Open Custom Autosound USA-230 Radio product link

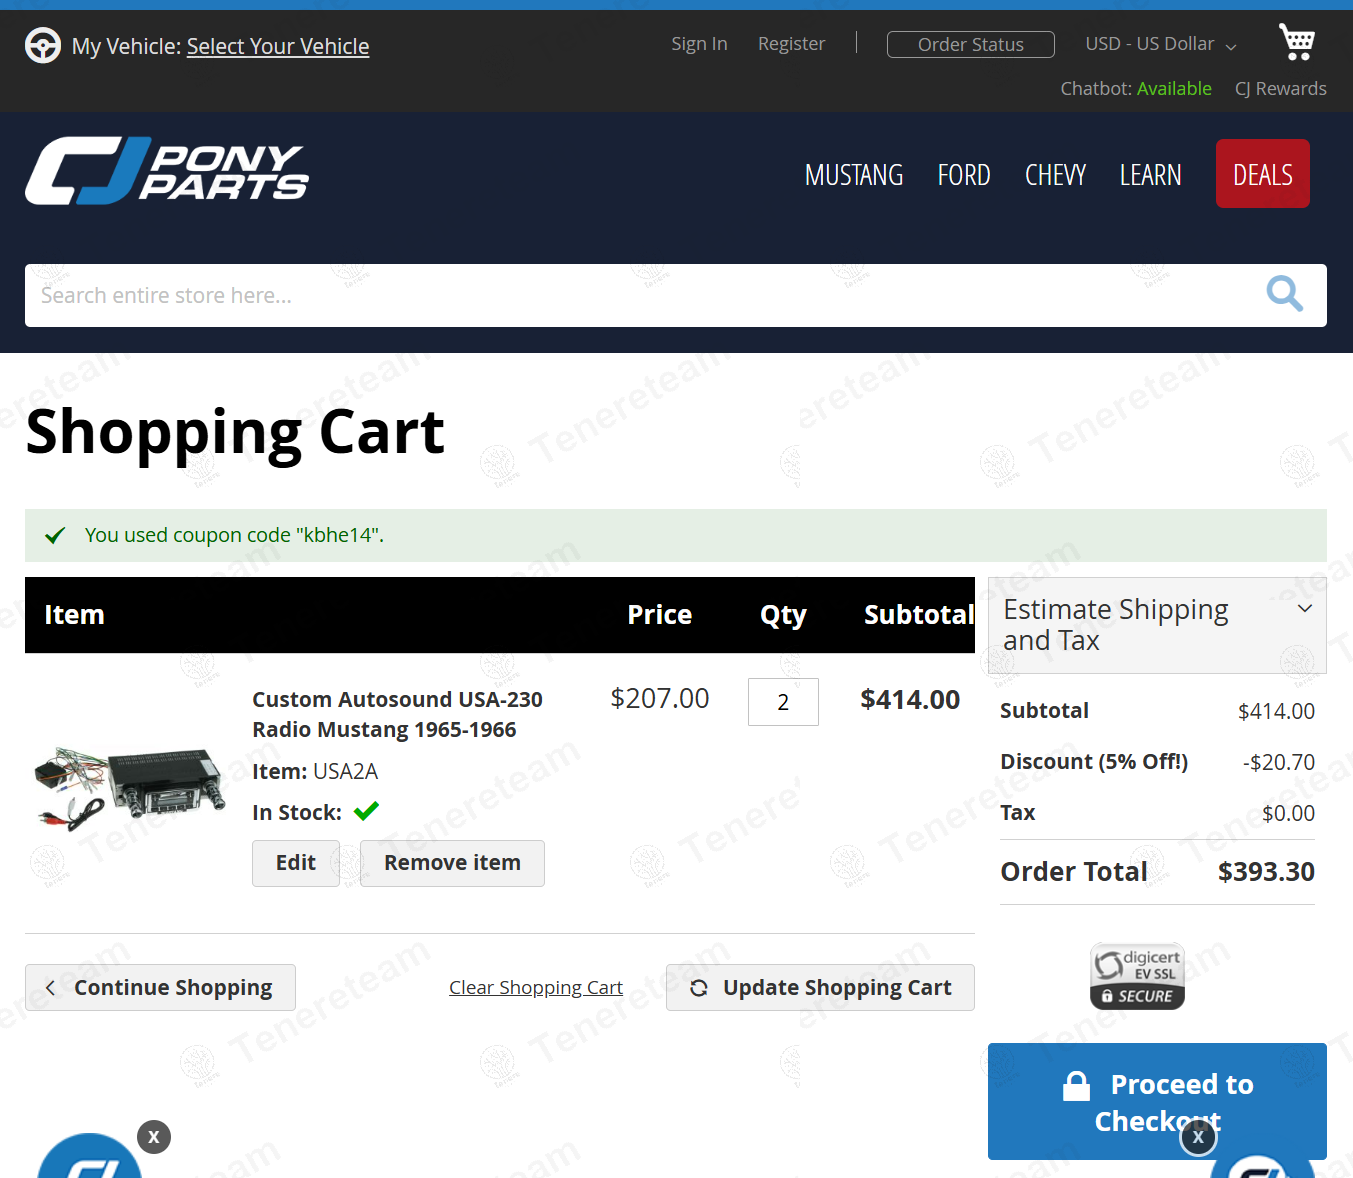[397, 714]
